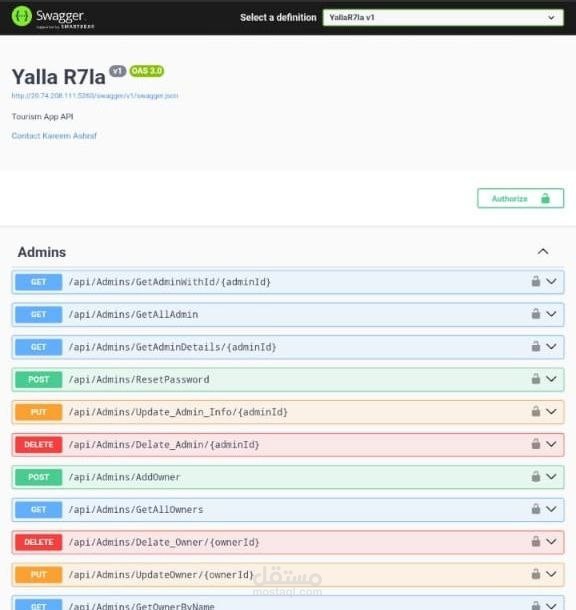Click lock icon on GetAdminWithId endpoint

coord(536,281)
